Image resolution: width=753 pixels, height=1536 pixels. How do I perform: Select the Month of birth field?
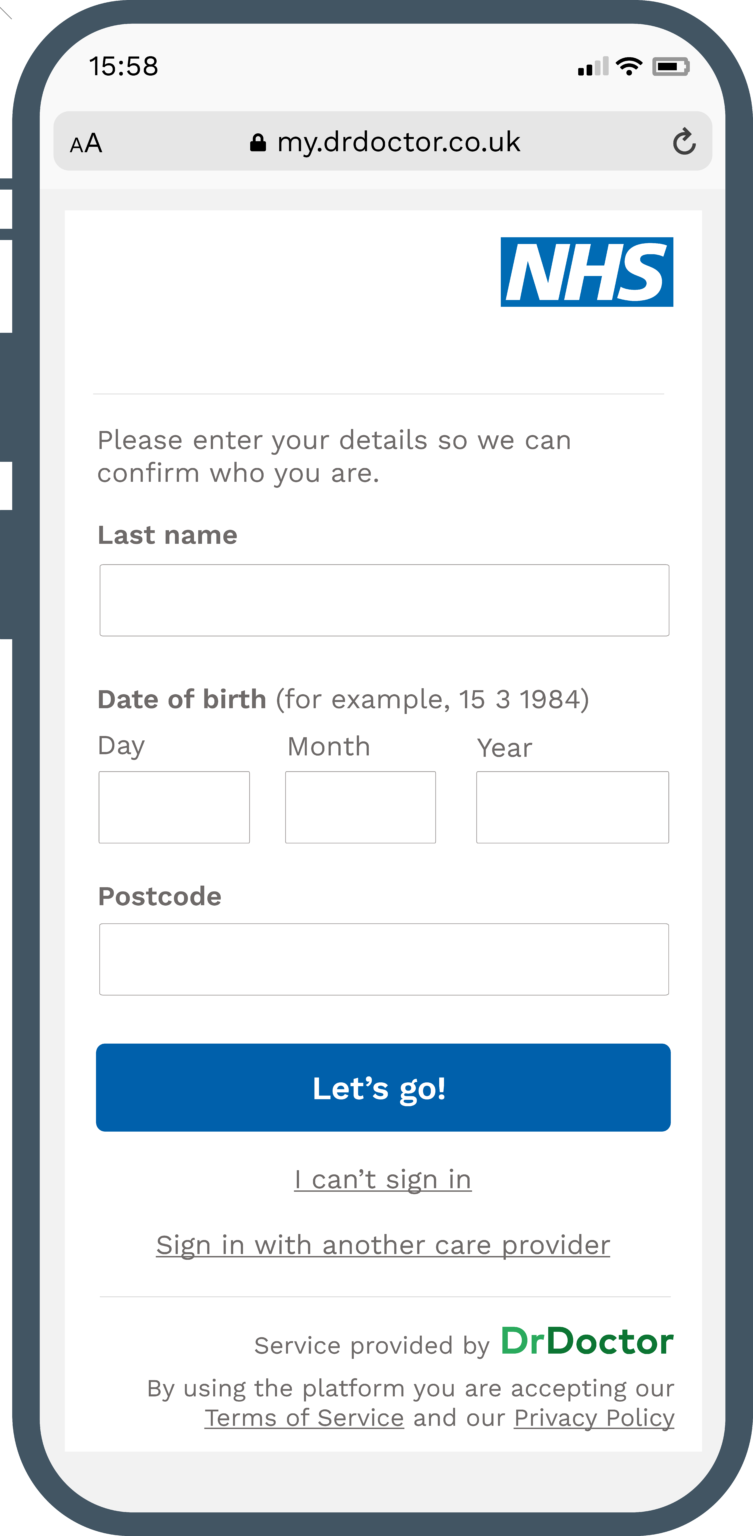pyautogui.click(x=360, y=807)
